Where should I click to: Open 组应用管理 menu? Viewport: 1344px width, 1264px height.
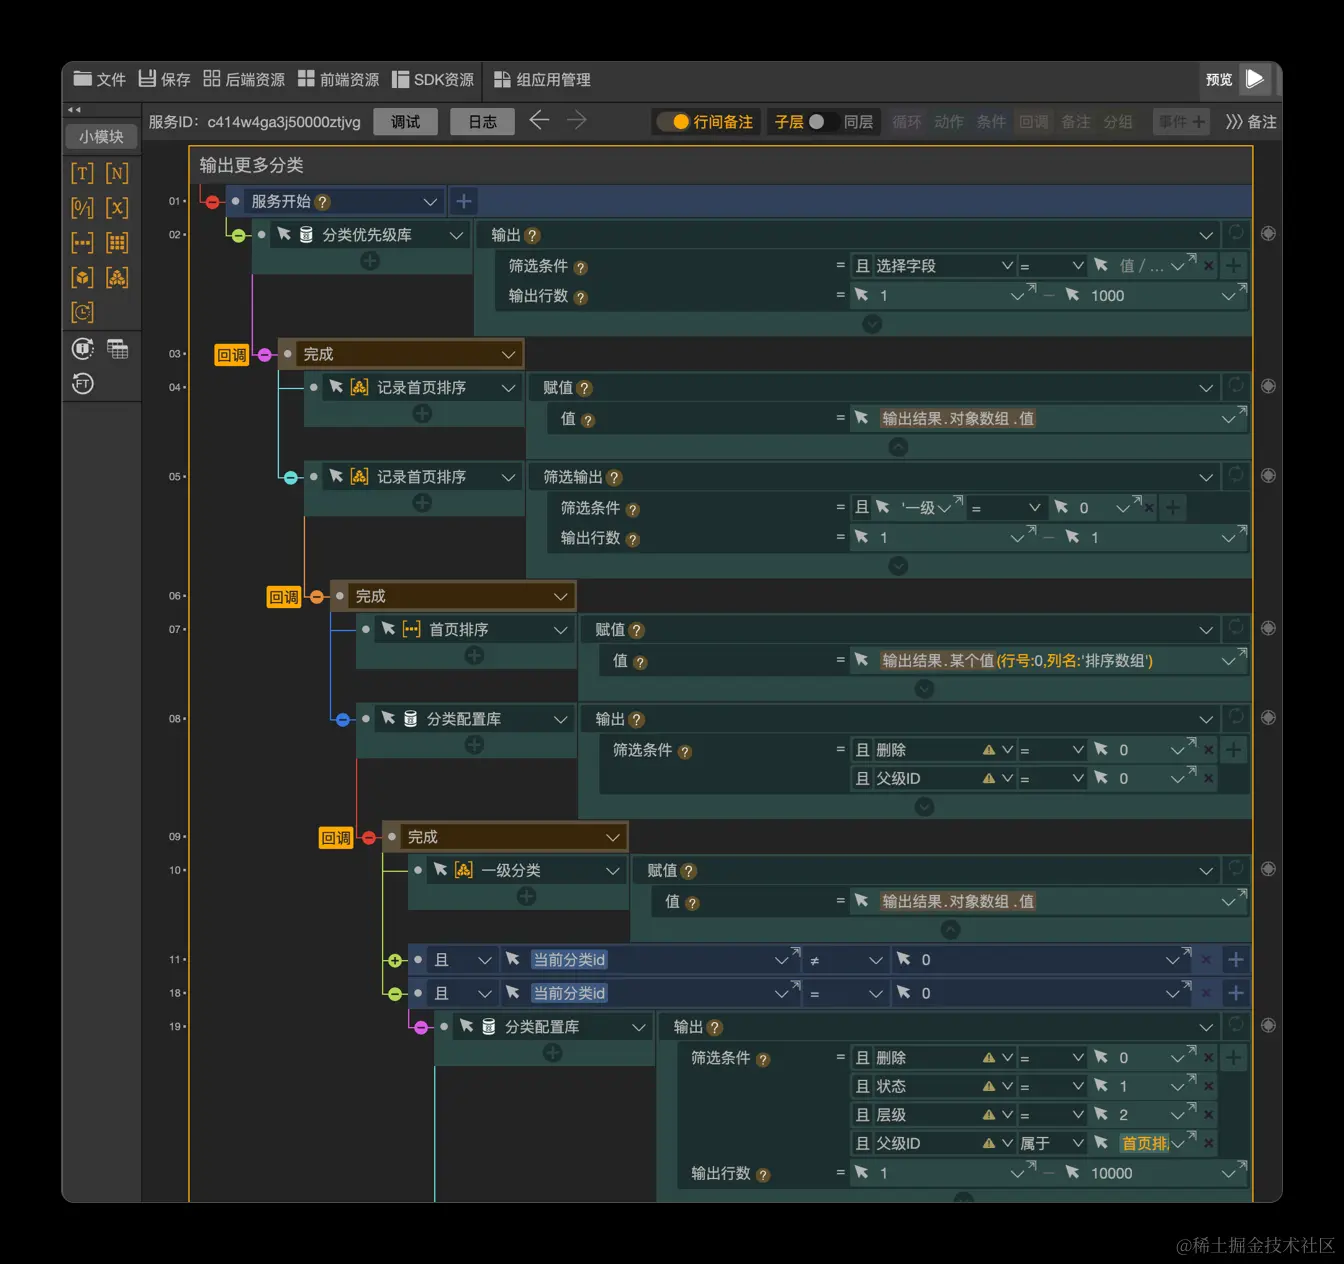tap(542, 79)
